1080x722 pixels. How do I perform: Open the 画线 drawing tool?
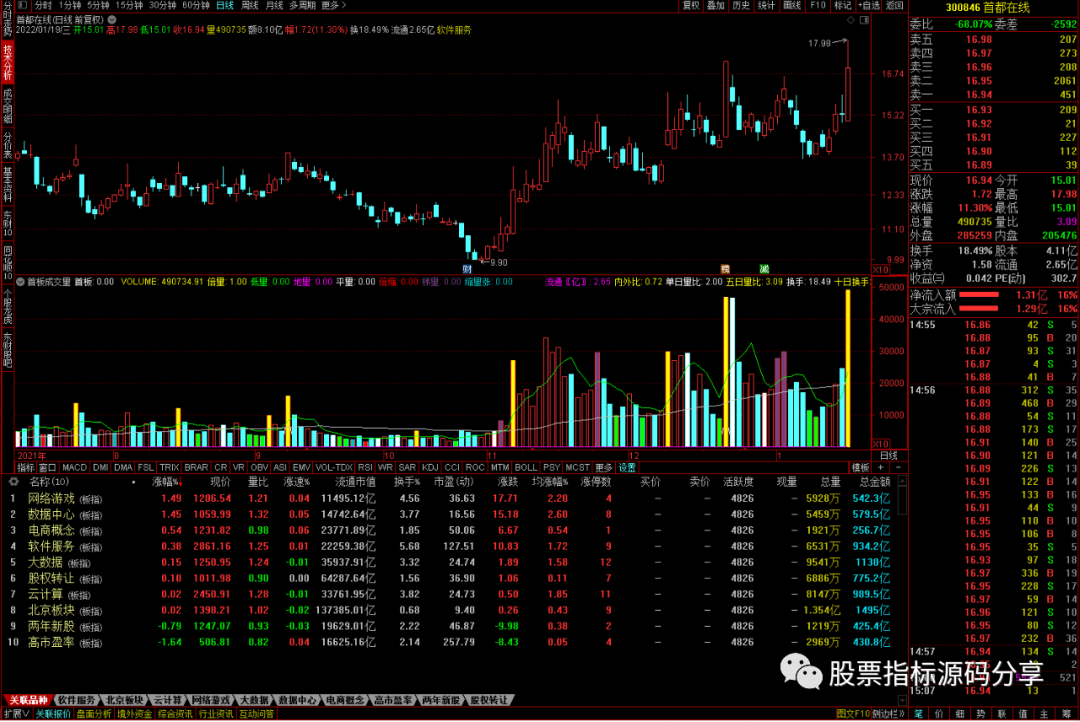point(791,5)
